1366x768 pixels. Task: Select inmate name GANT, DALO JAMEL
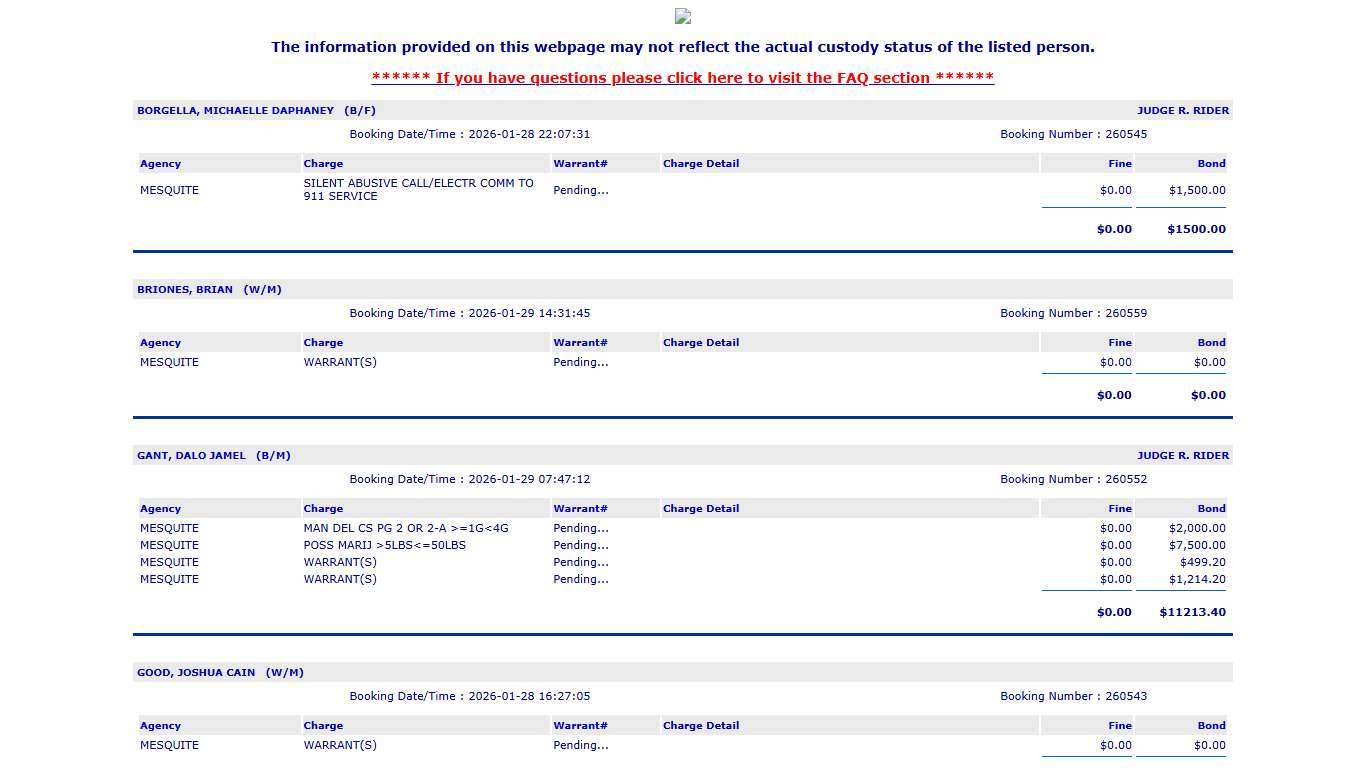(191, 456)
